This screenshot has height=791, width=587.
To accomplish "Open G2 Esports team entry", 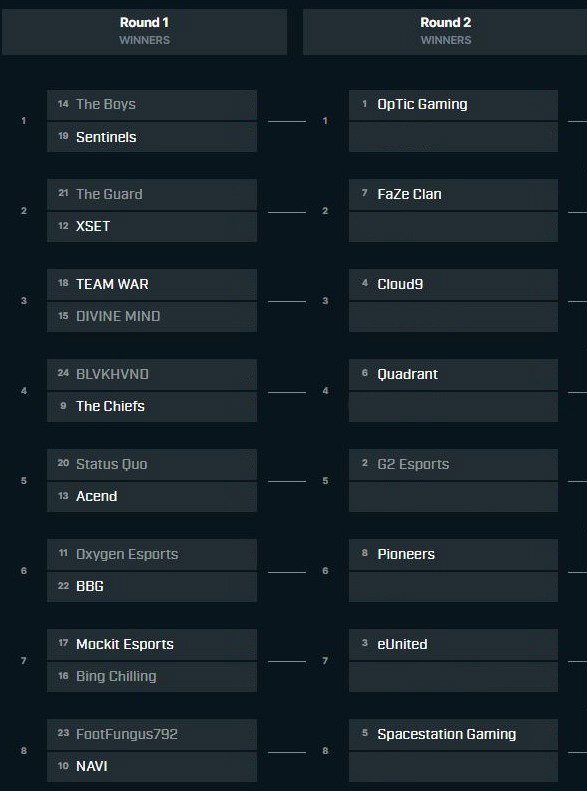I will click(453, 465).
